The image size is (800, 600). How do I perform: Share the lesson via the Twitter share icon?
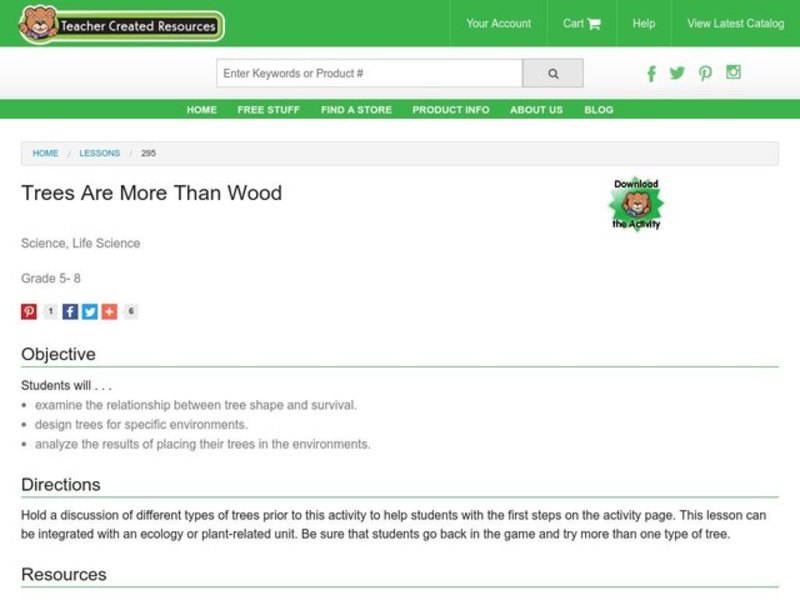click(x=90, y=311)
